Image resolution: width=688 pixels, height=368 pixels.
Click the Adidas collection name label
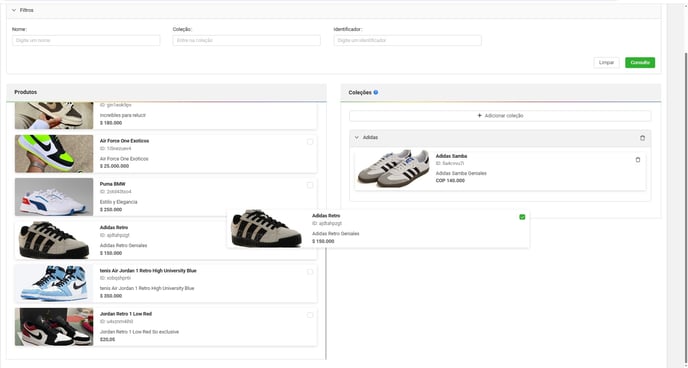370,138
